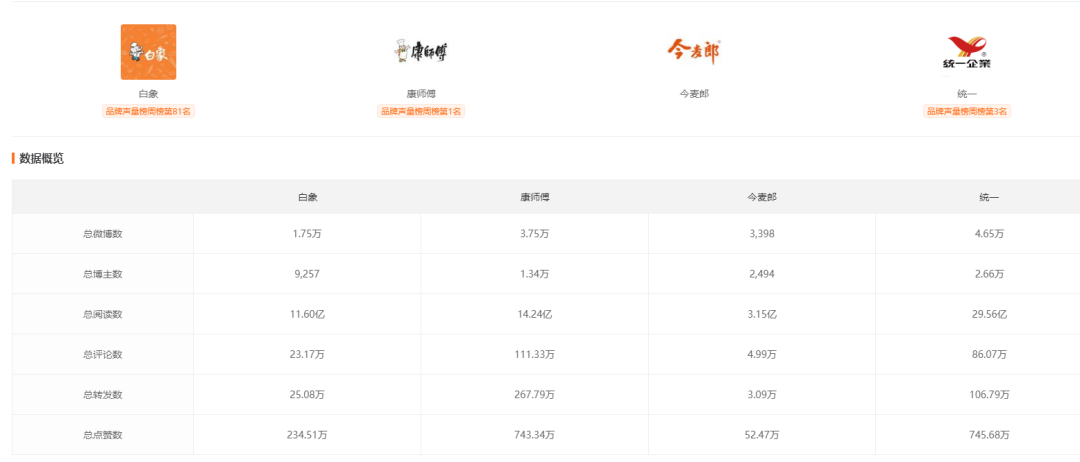
Task: Click the 14.24亿 value cell
Action: [534, 314]
